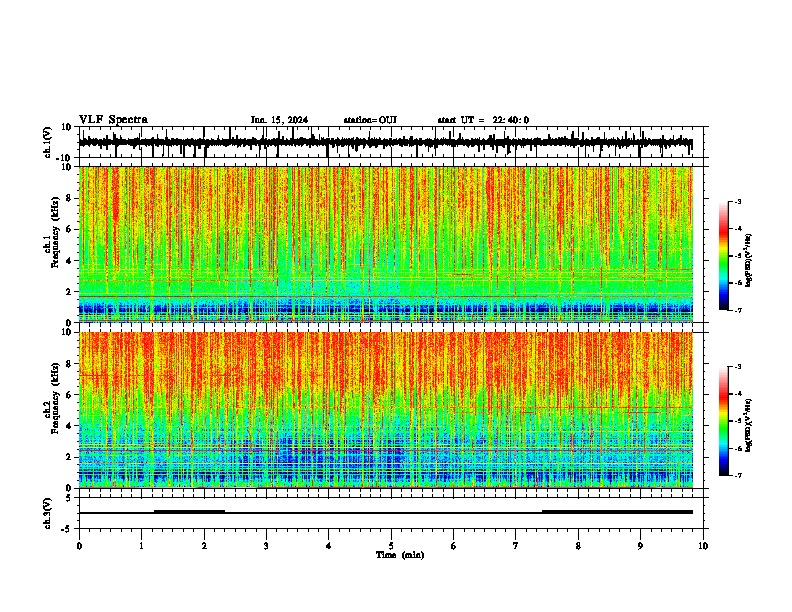
Task: Click the date text '15, 2024'
Action: pyautogui.click(x=287, y=120)
